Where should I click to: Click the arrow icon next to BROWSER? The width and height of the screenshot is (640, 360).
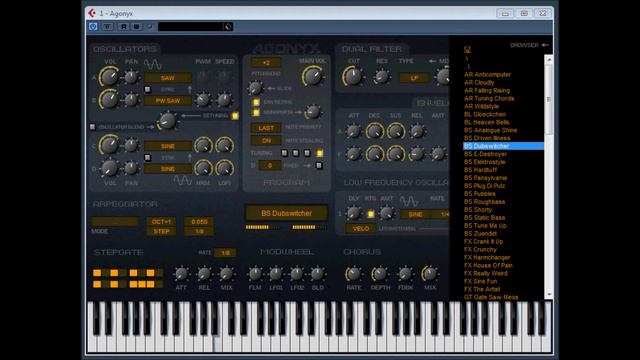[x=545, y=45]
